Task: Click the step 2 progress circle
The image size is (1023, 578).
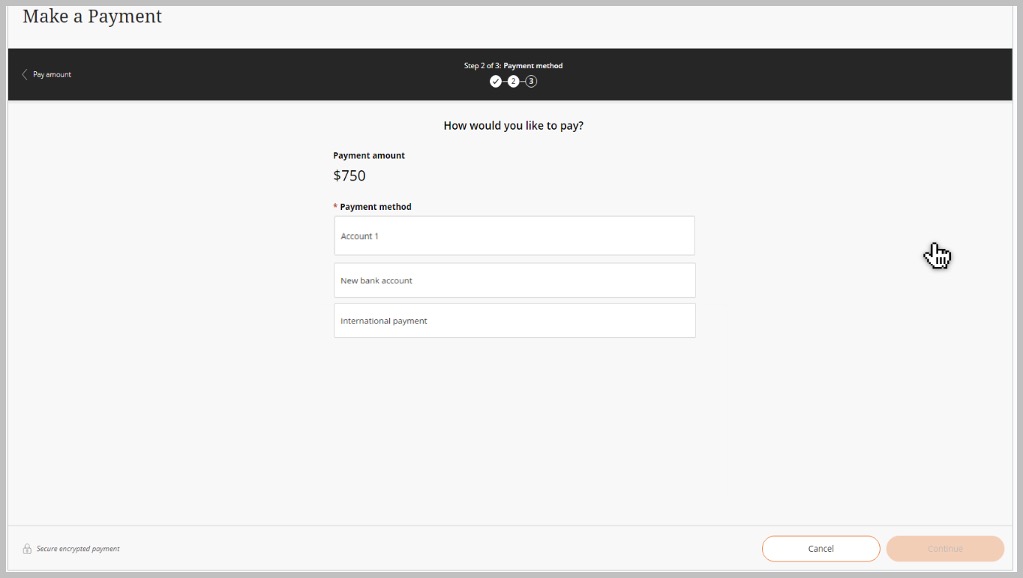Action: pyautogui.click(x=513, y=81)
